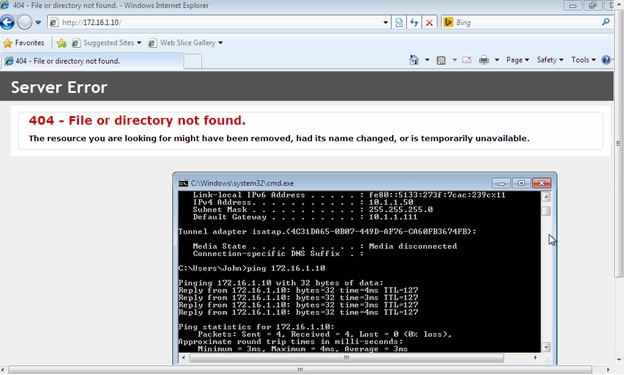
Task: Click the browser page horizontal scrollbar
Action: (x=300, y=370)
